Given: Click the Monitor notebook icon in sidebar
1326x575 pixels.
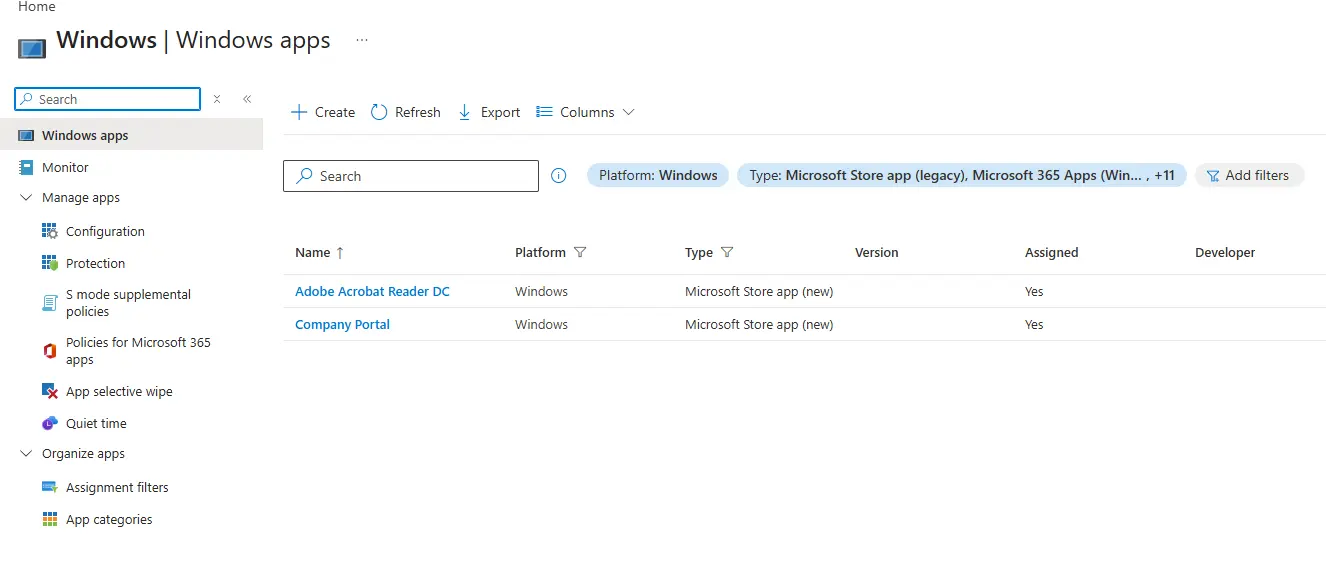Looking at the screenshot, I should point(26,167).
